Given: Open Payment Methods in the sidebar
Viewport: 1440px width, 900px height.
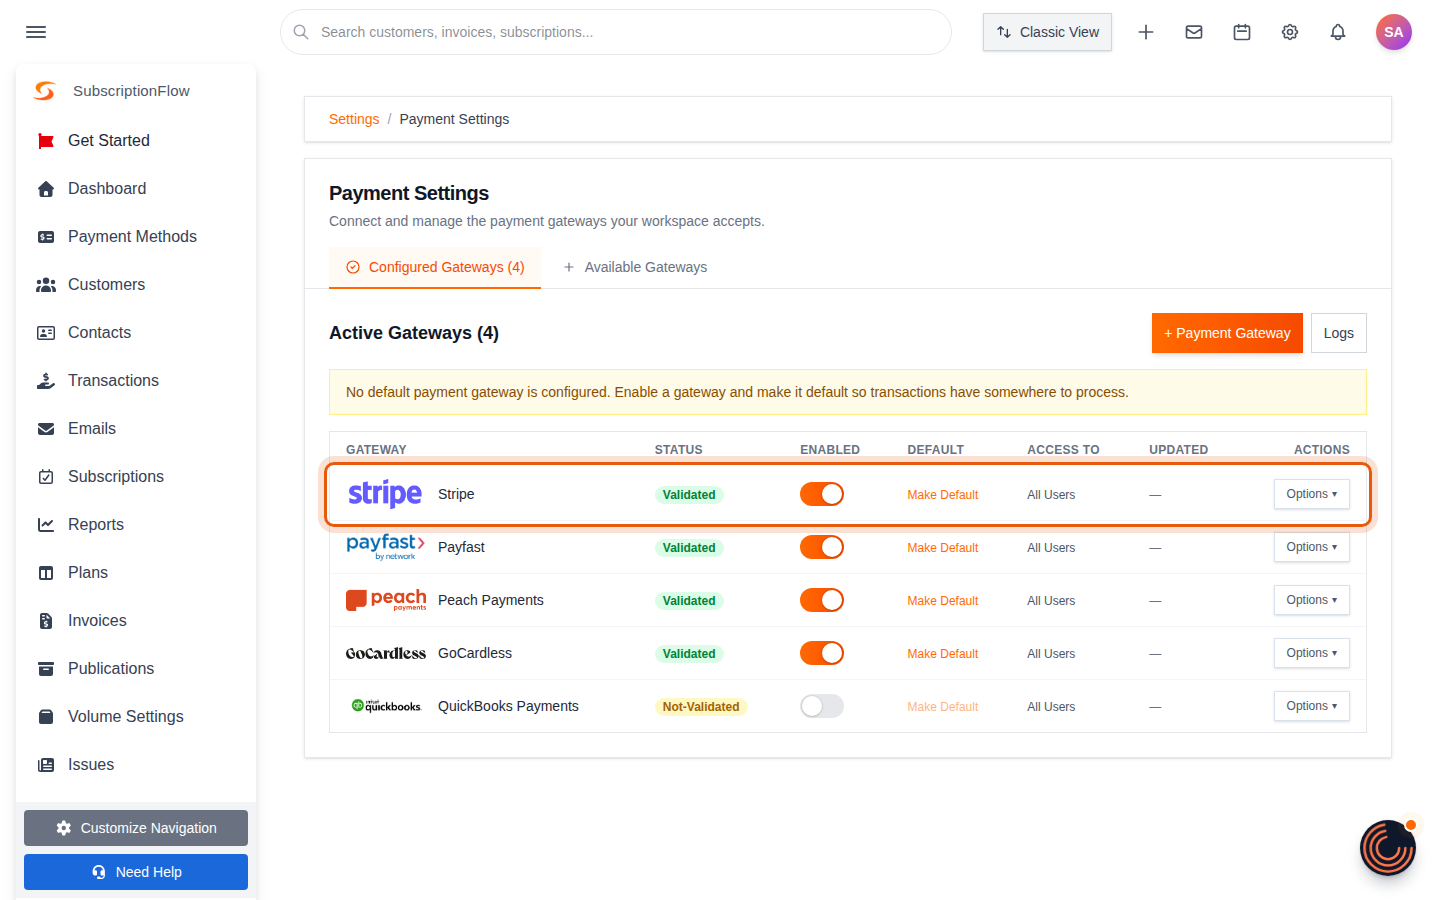Looking at the screenshot, I should coord(132,237).
